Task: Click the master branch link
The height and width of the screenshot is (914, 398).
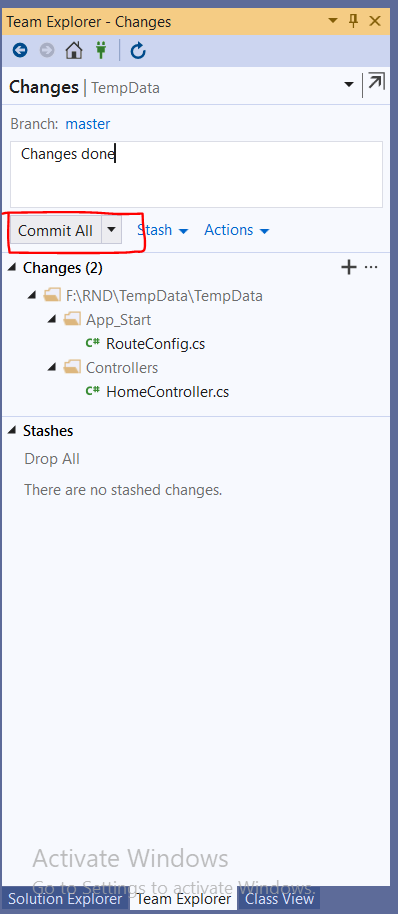Action: (x=87, y=124)
